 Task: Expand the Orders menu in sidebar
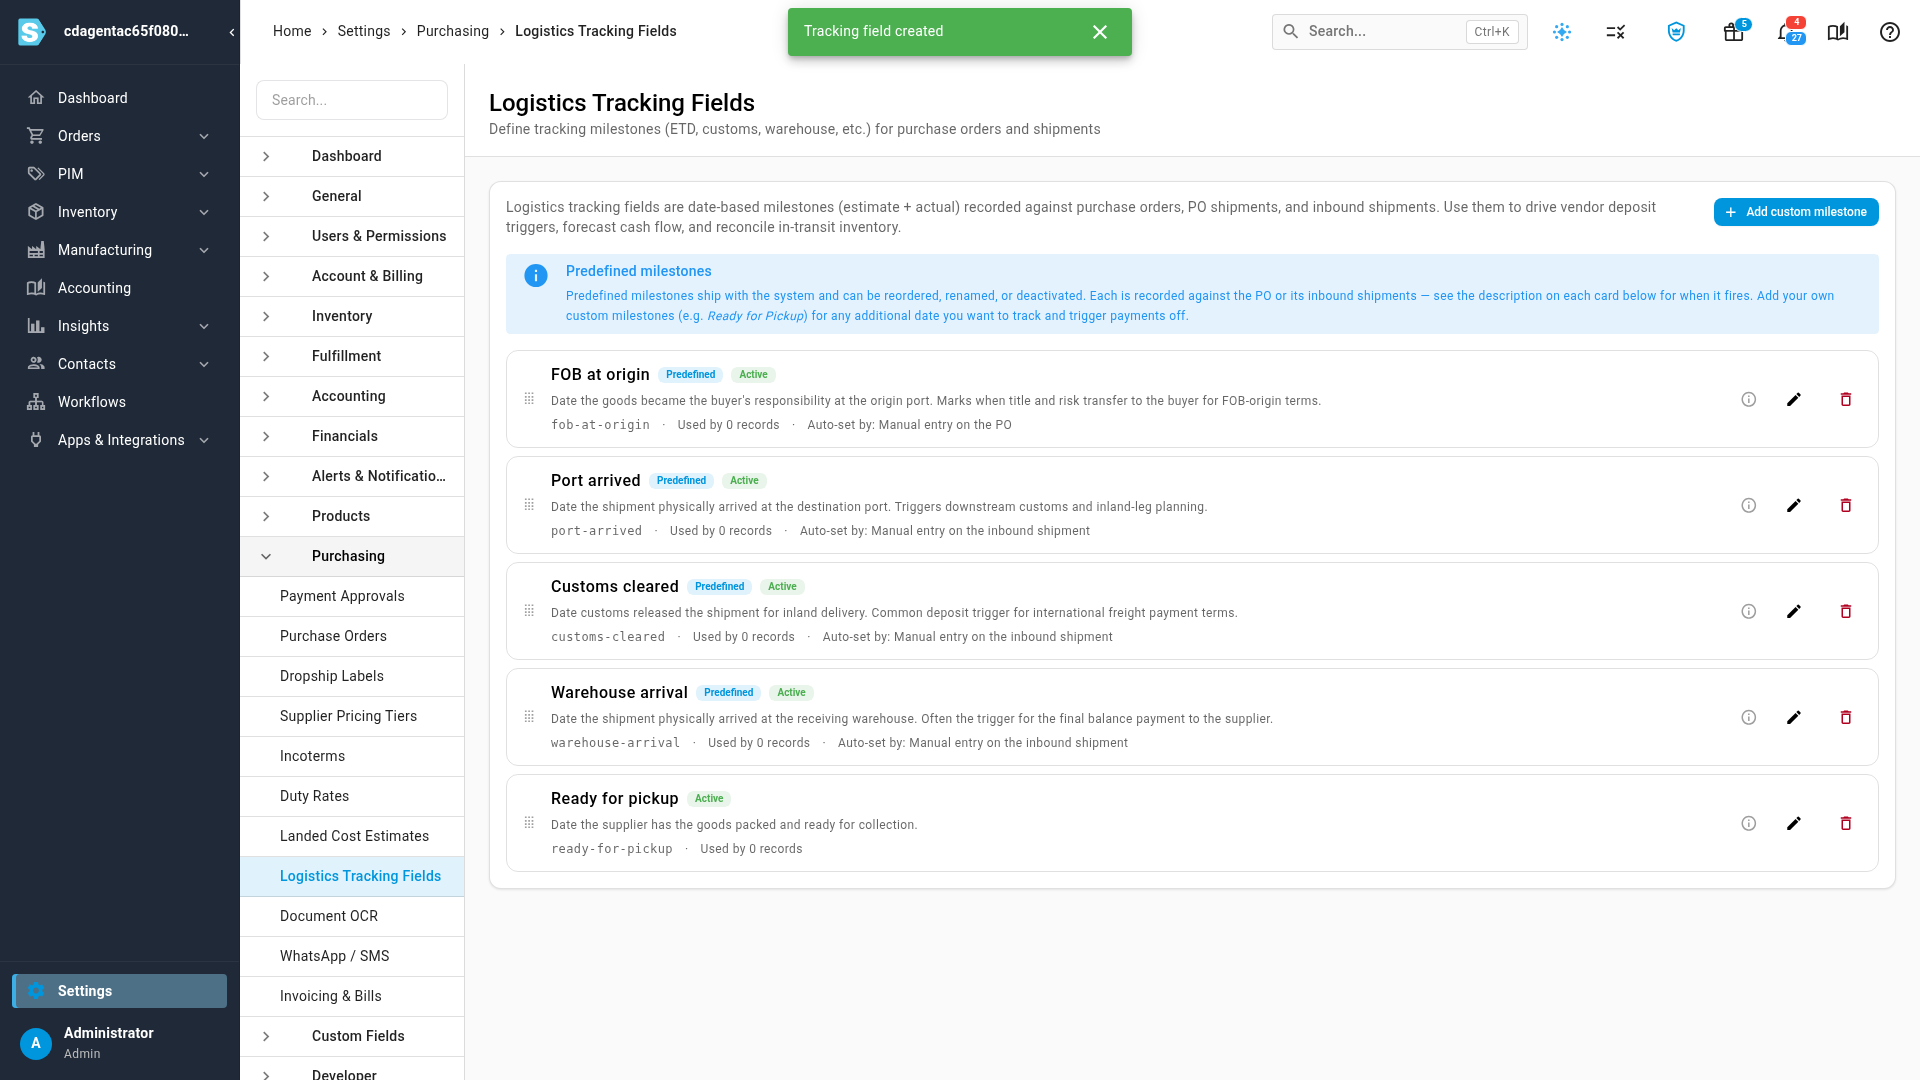pyautogui.click(x=120, y=136)
